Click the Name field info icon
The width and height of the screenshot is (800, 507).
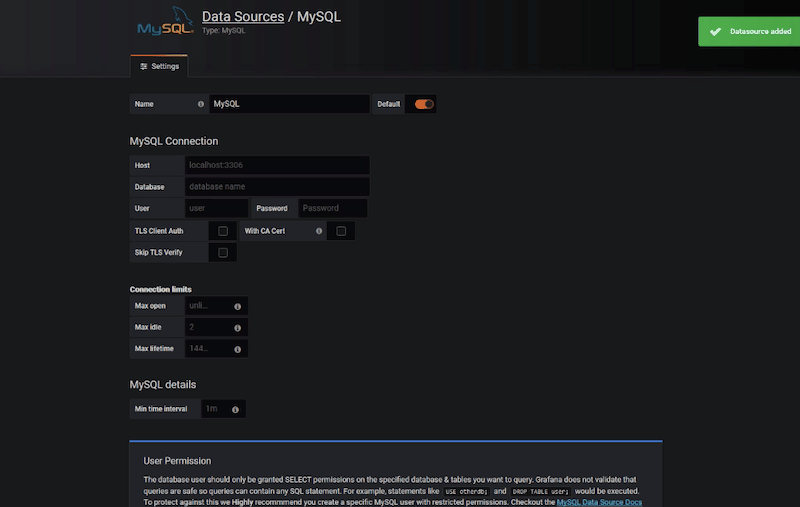point(201,104)
